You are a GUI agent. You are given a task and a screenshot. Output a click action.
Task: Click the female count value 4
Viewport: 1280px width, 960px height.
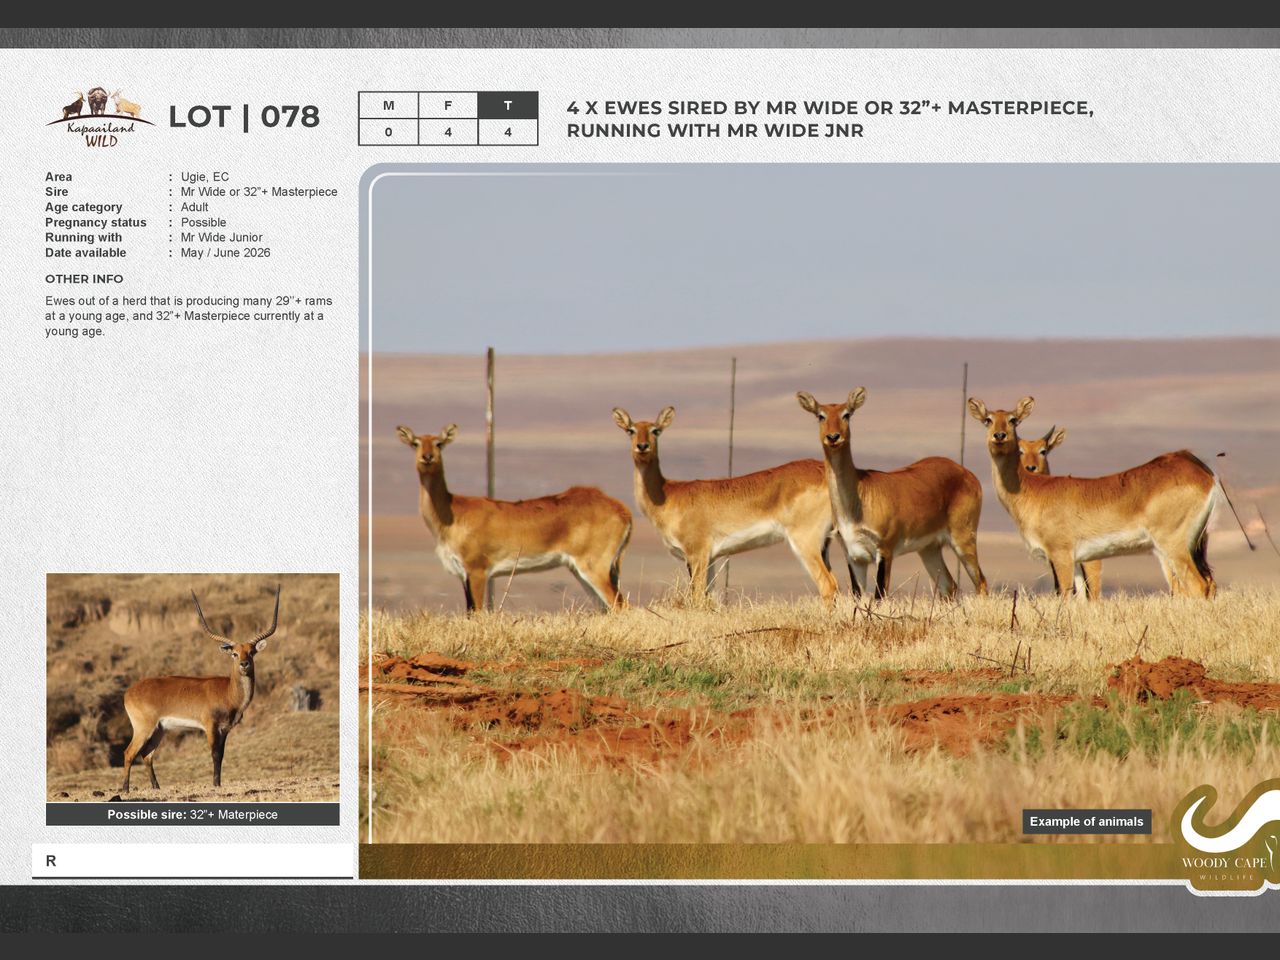click(x=448, y=132)
